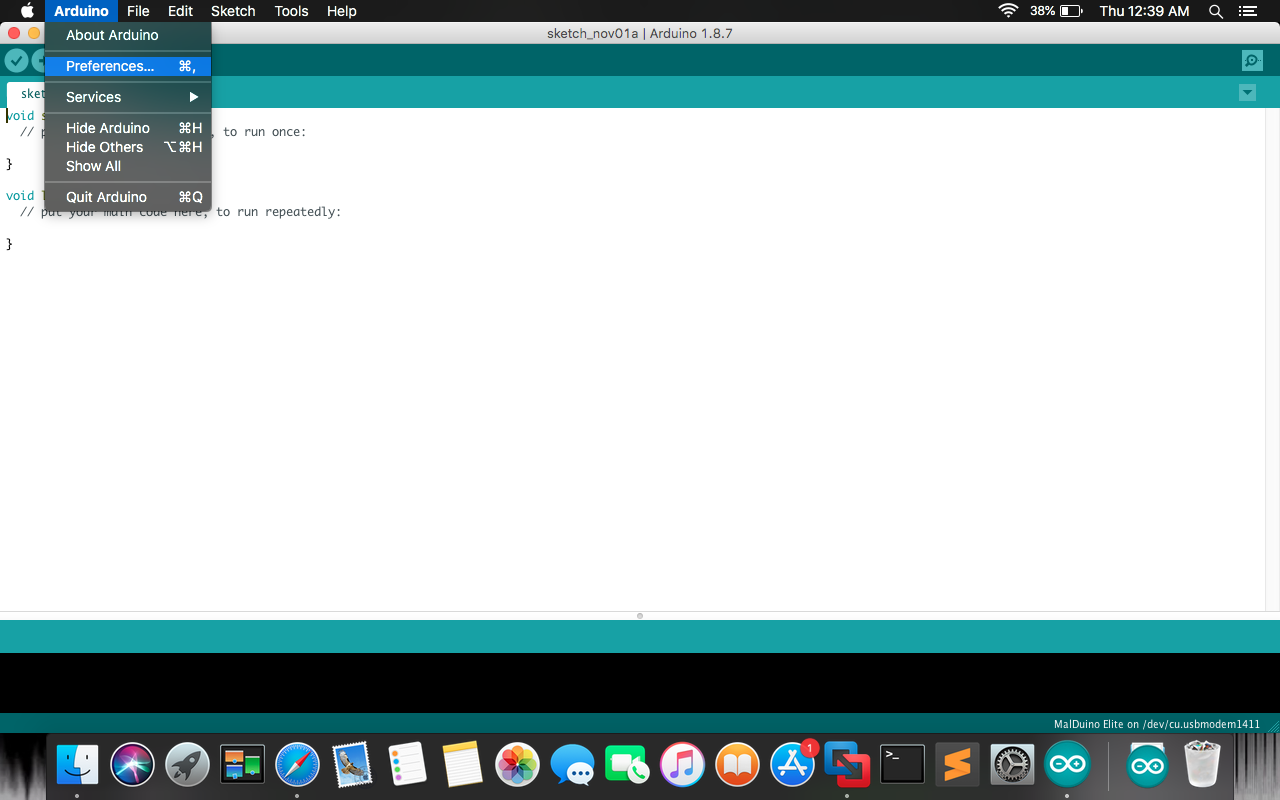Open Terminal from the Dock
Viewport: 1280px width, 800px height.
point(902,763)
